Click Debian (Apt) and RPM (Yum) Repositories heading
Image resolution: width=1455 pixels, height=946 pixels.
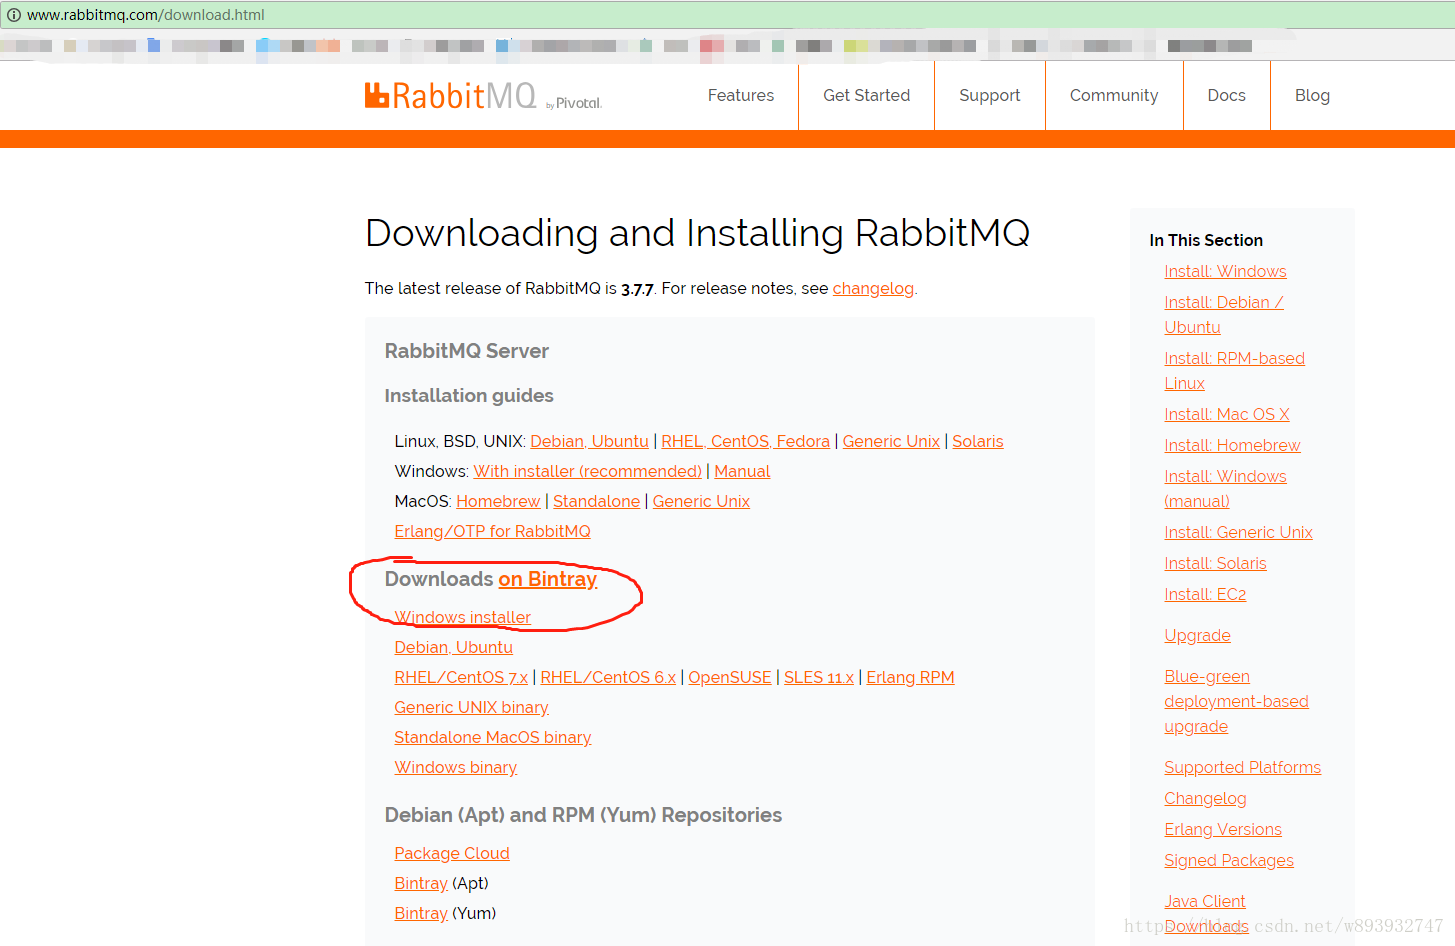coord(583,815)
